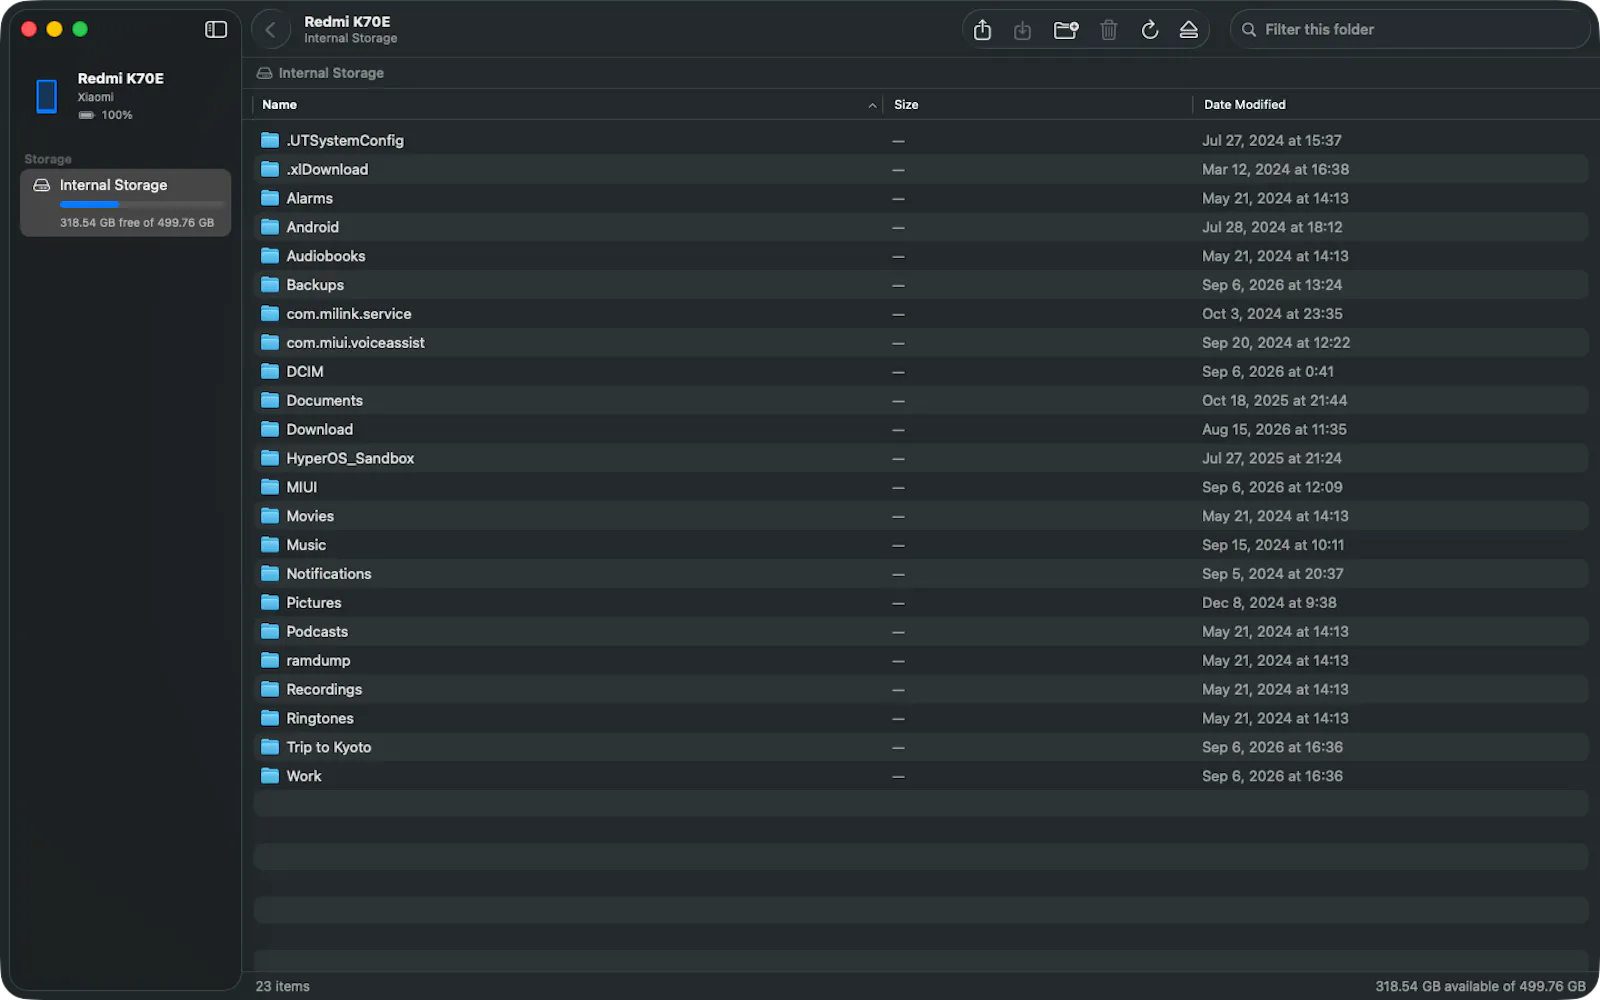Click the macOS yellow minimize button
Screen dimensions: 1600x1000
pyautogui.click(x=54, y=29)
